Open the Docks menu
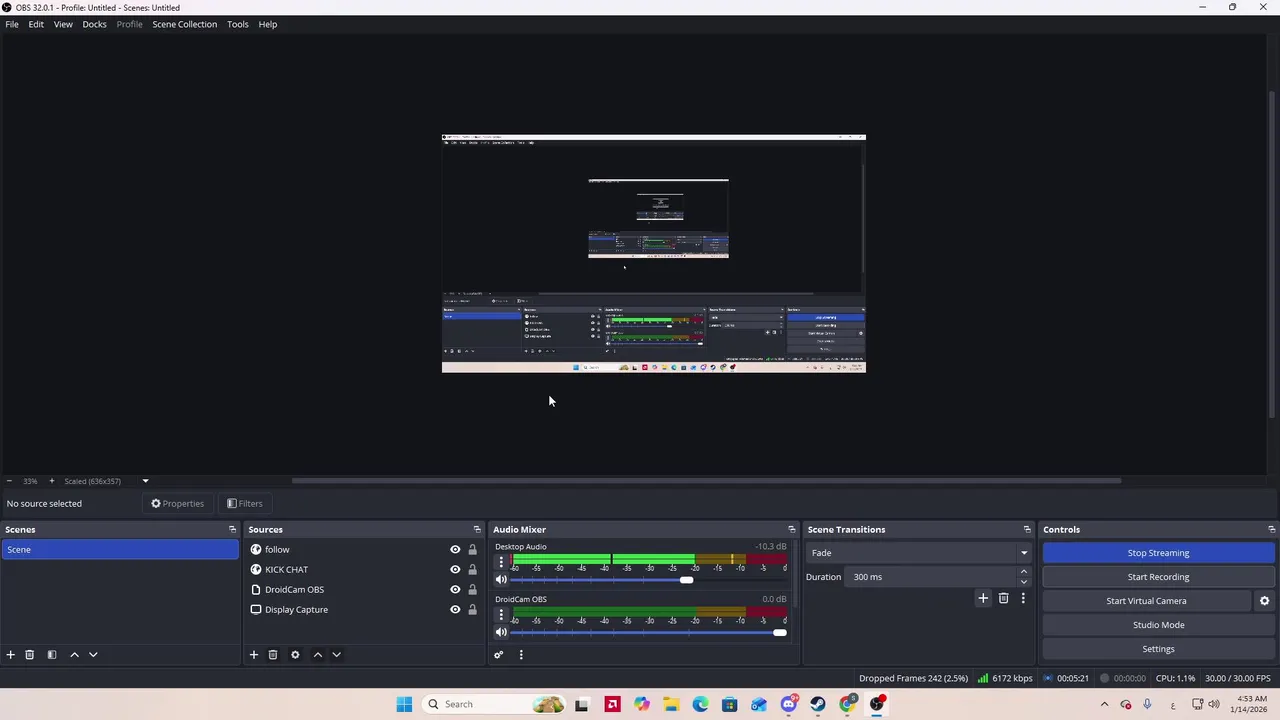Image resolution: width=1280 pixels, height=720 pixels. (94, 24)
